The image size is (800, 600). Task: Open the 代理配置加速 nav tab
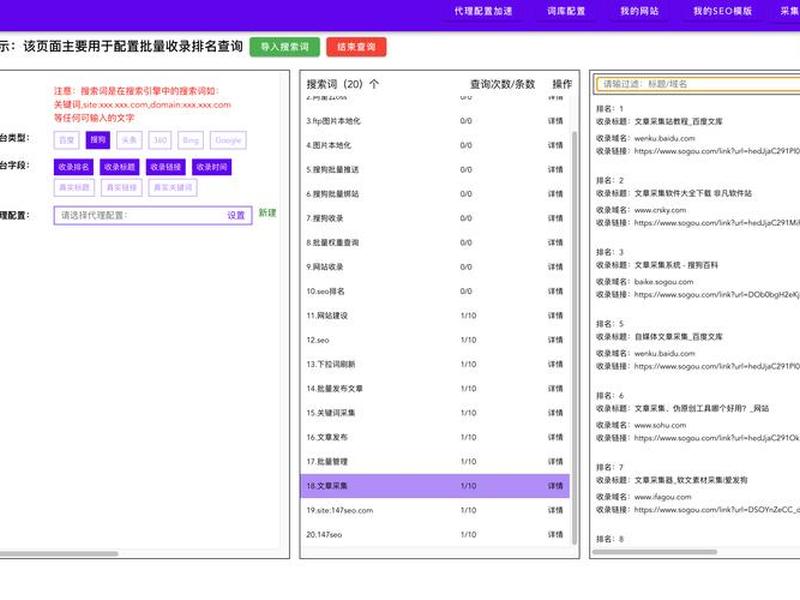(x=483, y=11)
